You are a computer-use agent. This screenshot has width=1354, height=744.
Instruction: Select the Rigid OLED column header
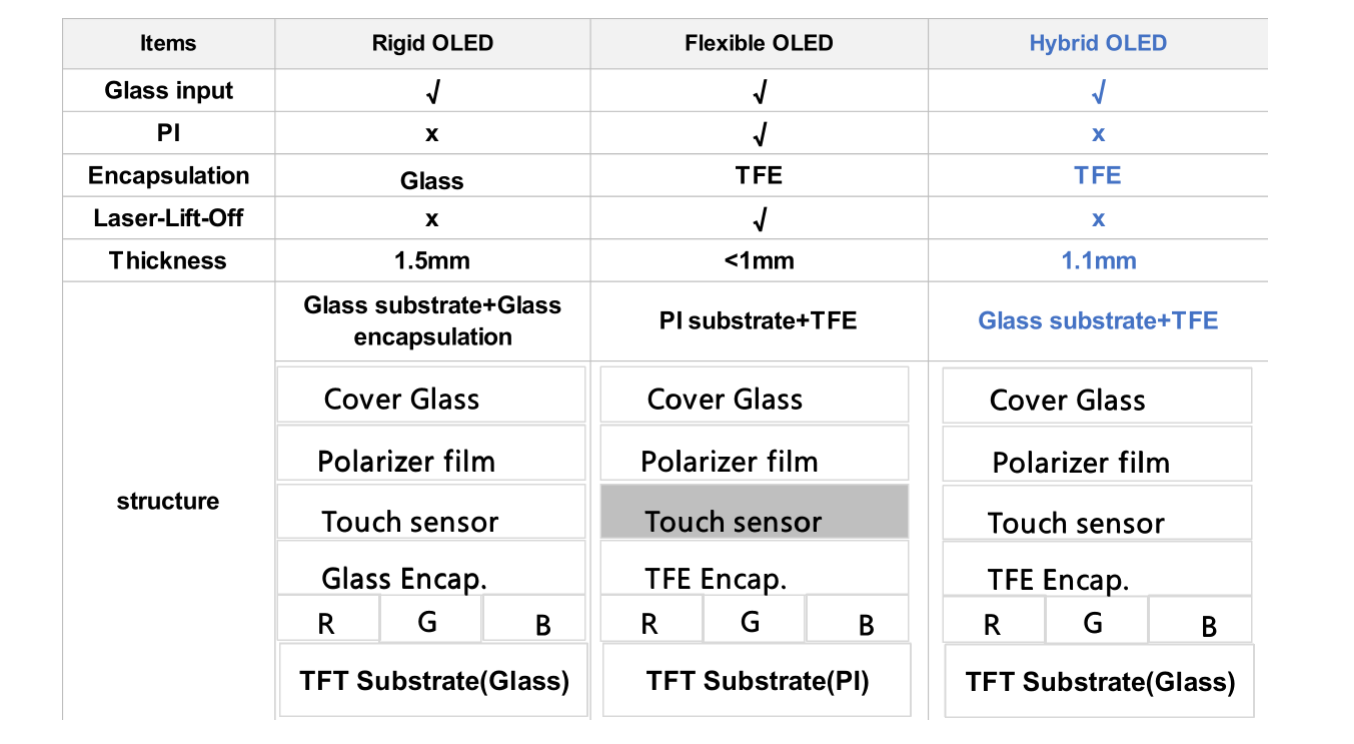tap(432, 44)
